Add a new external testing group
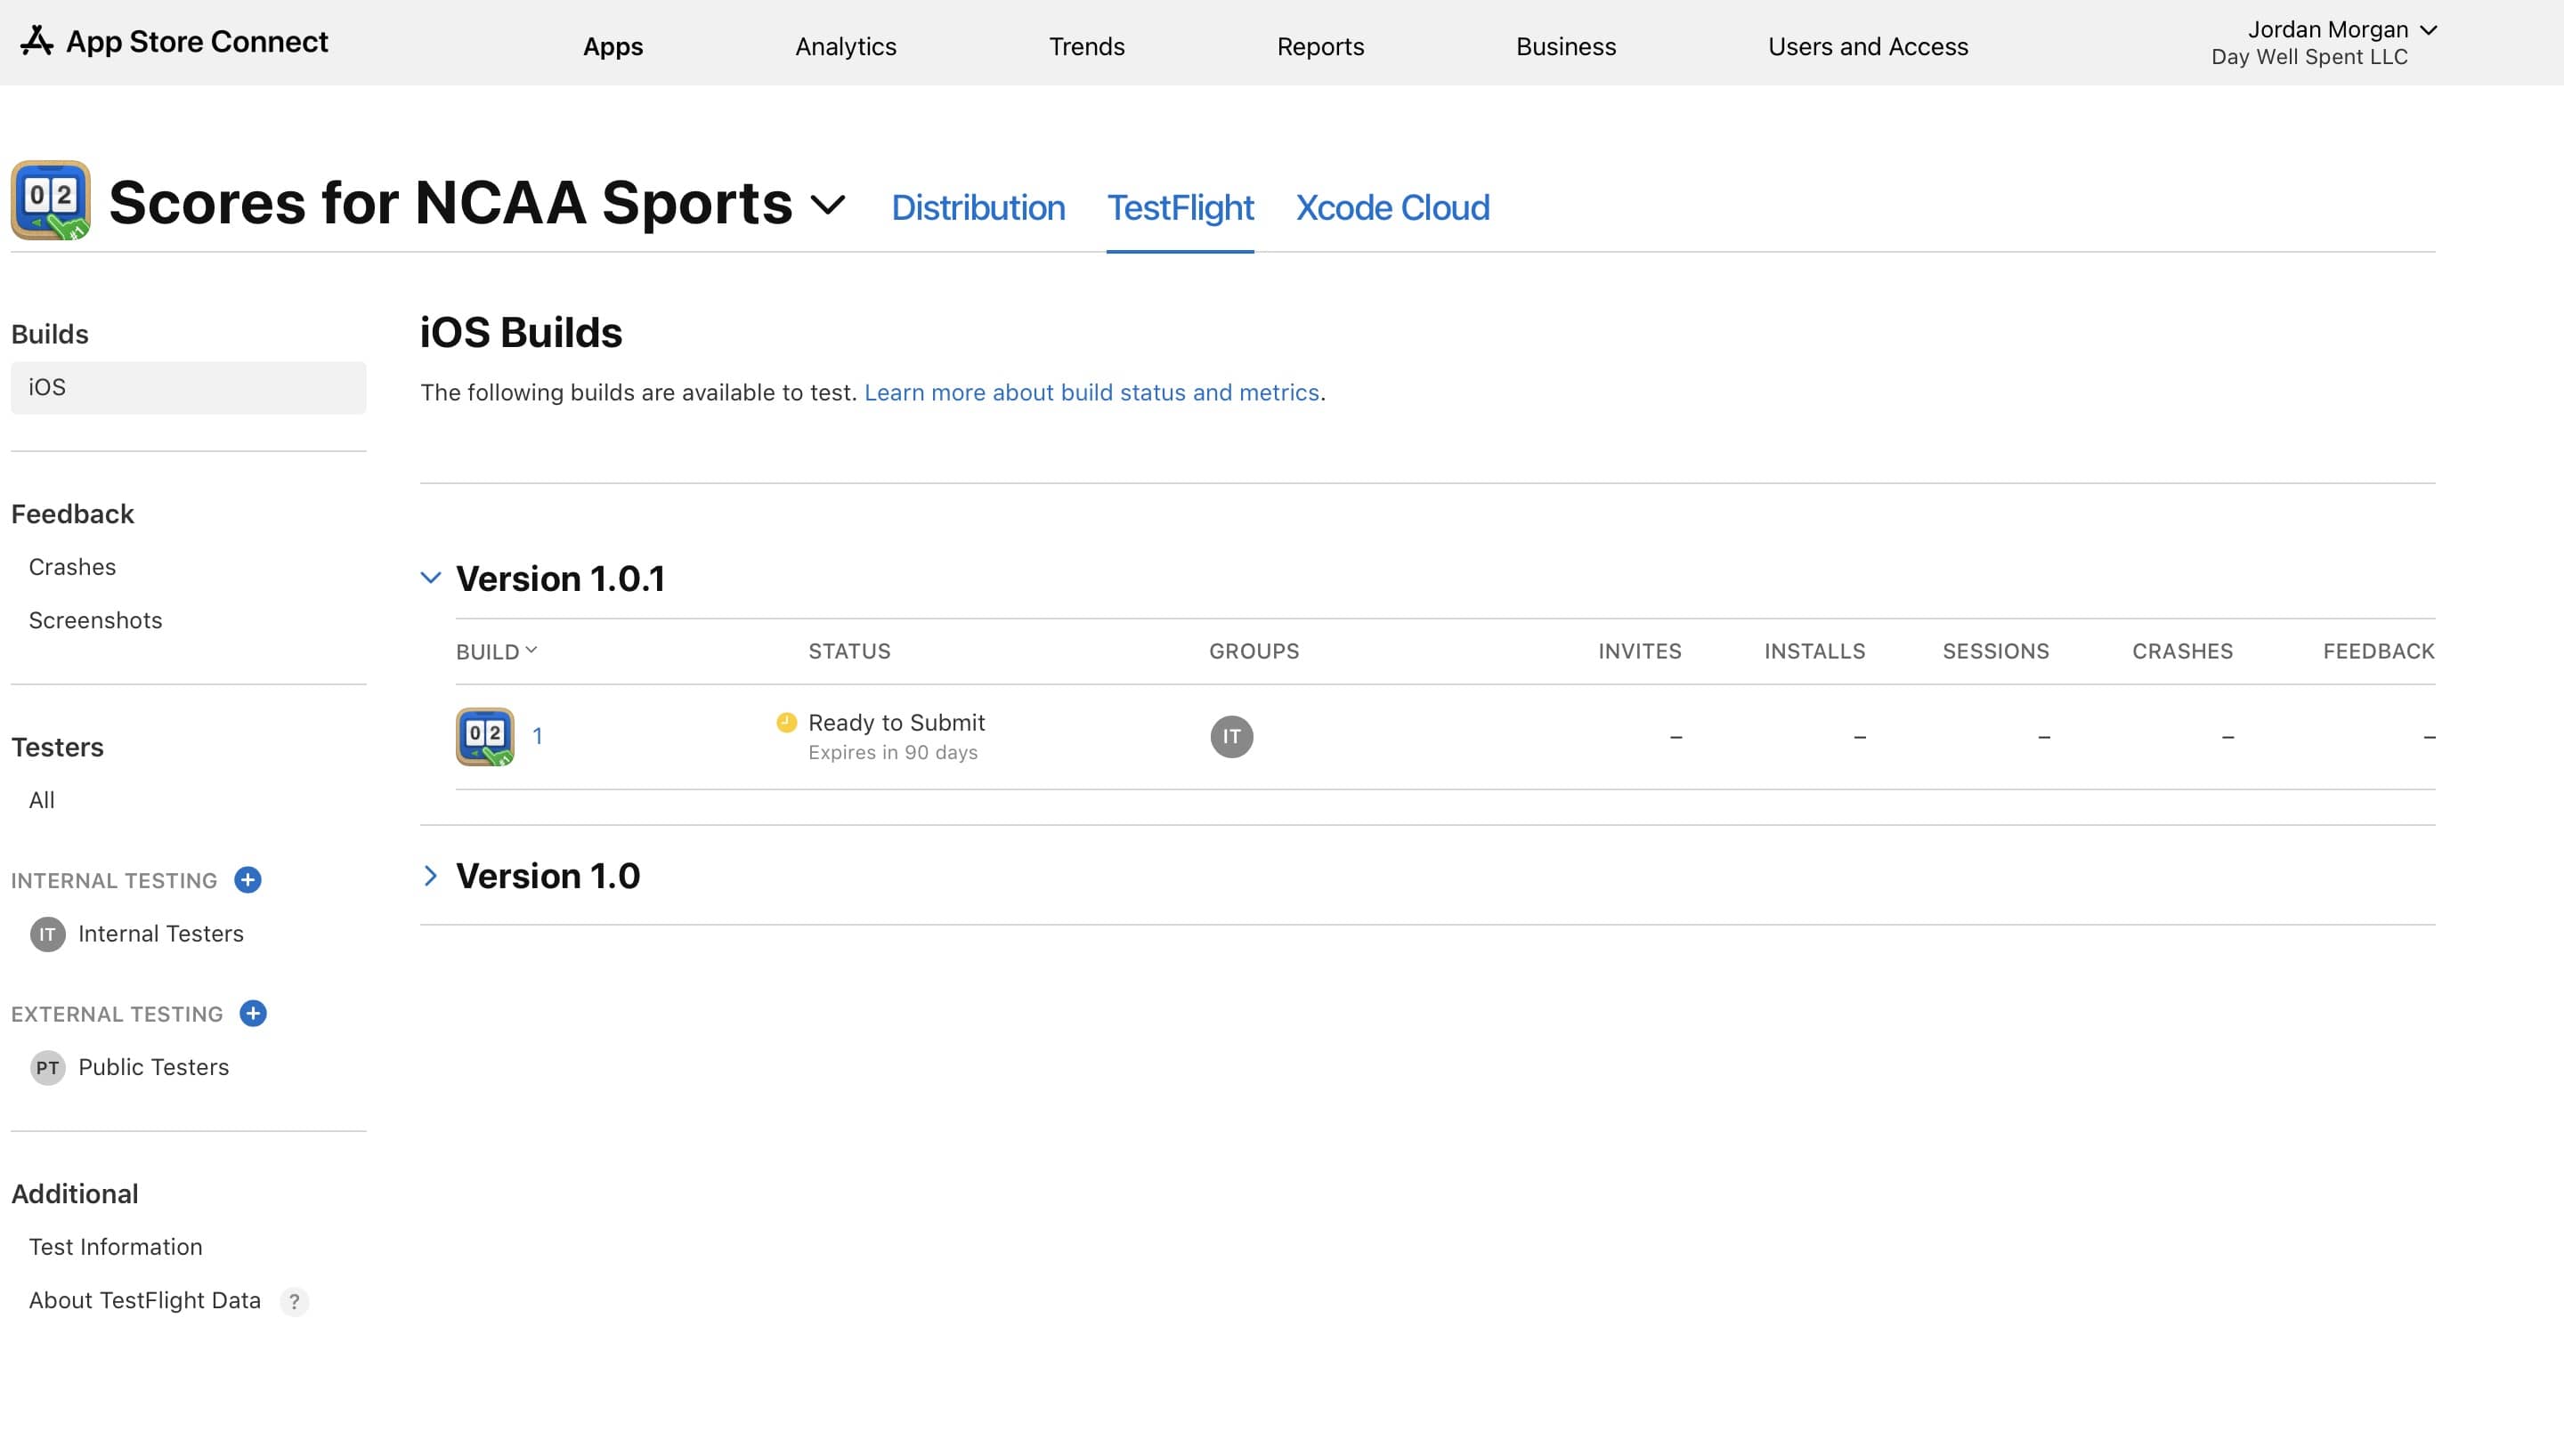Screen dimensions: 2564x1456 click(253, 1014)
